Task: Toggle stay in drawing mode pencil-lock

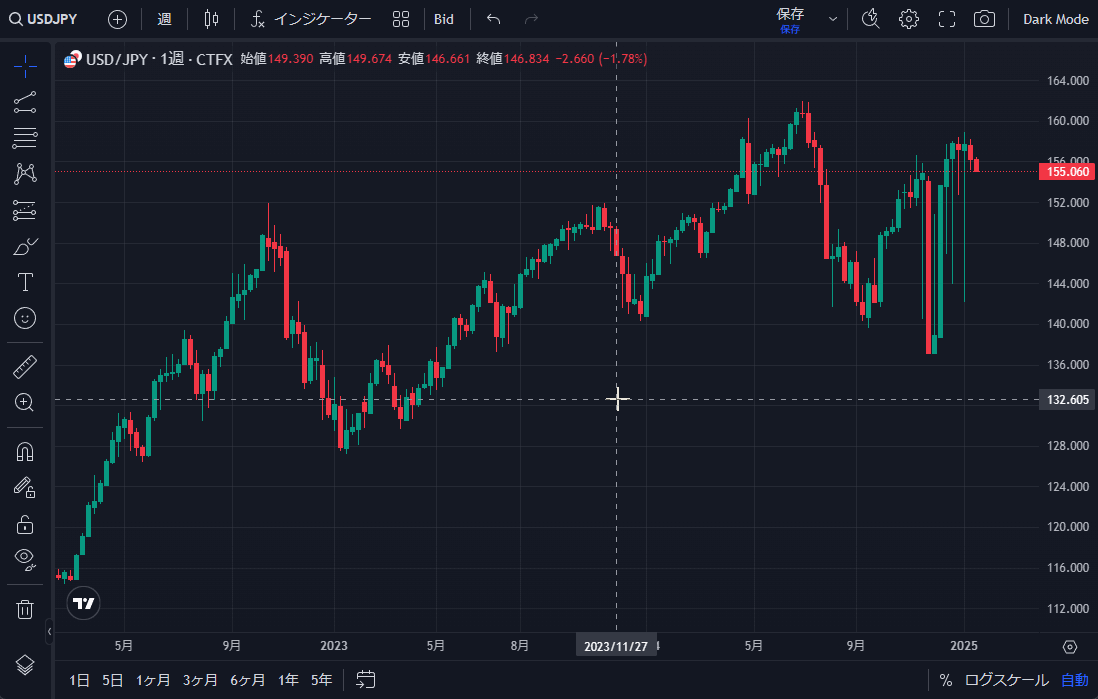Action: pos(25,487)
